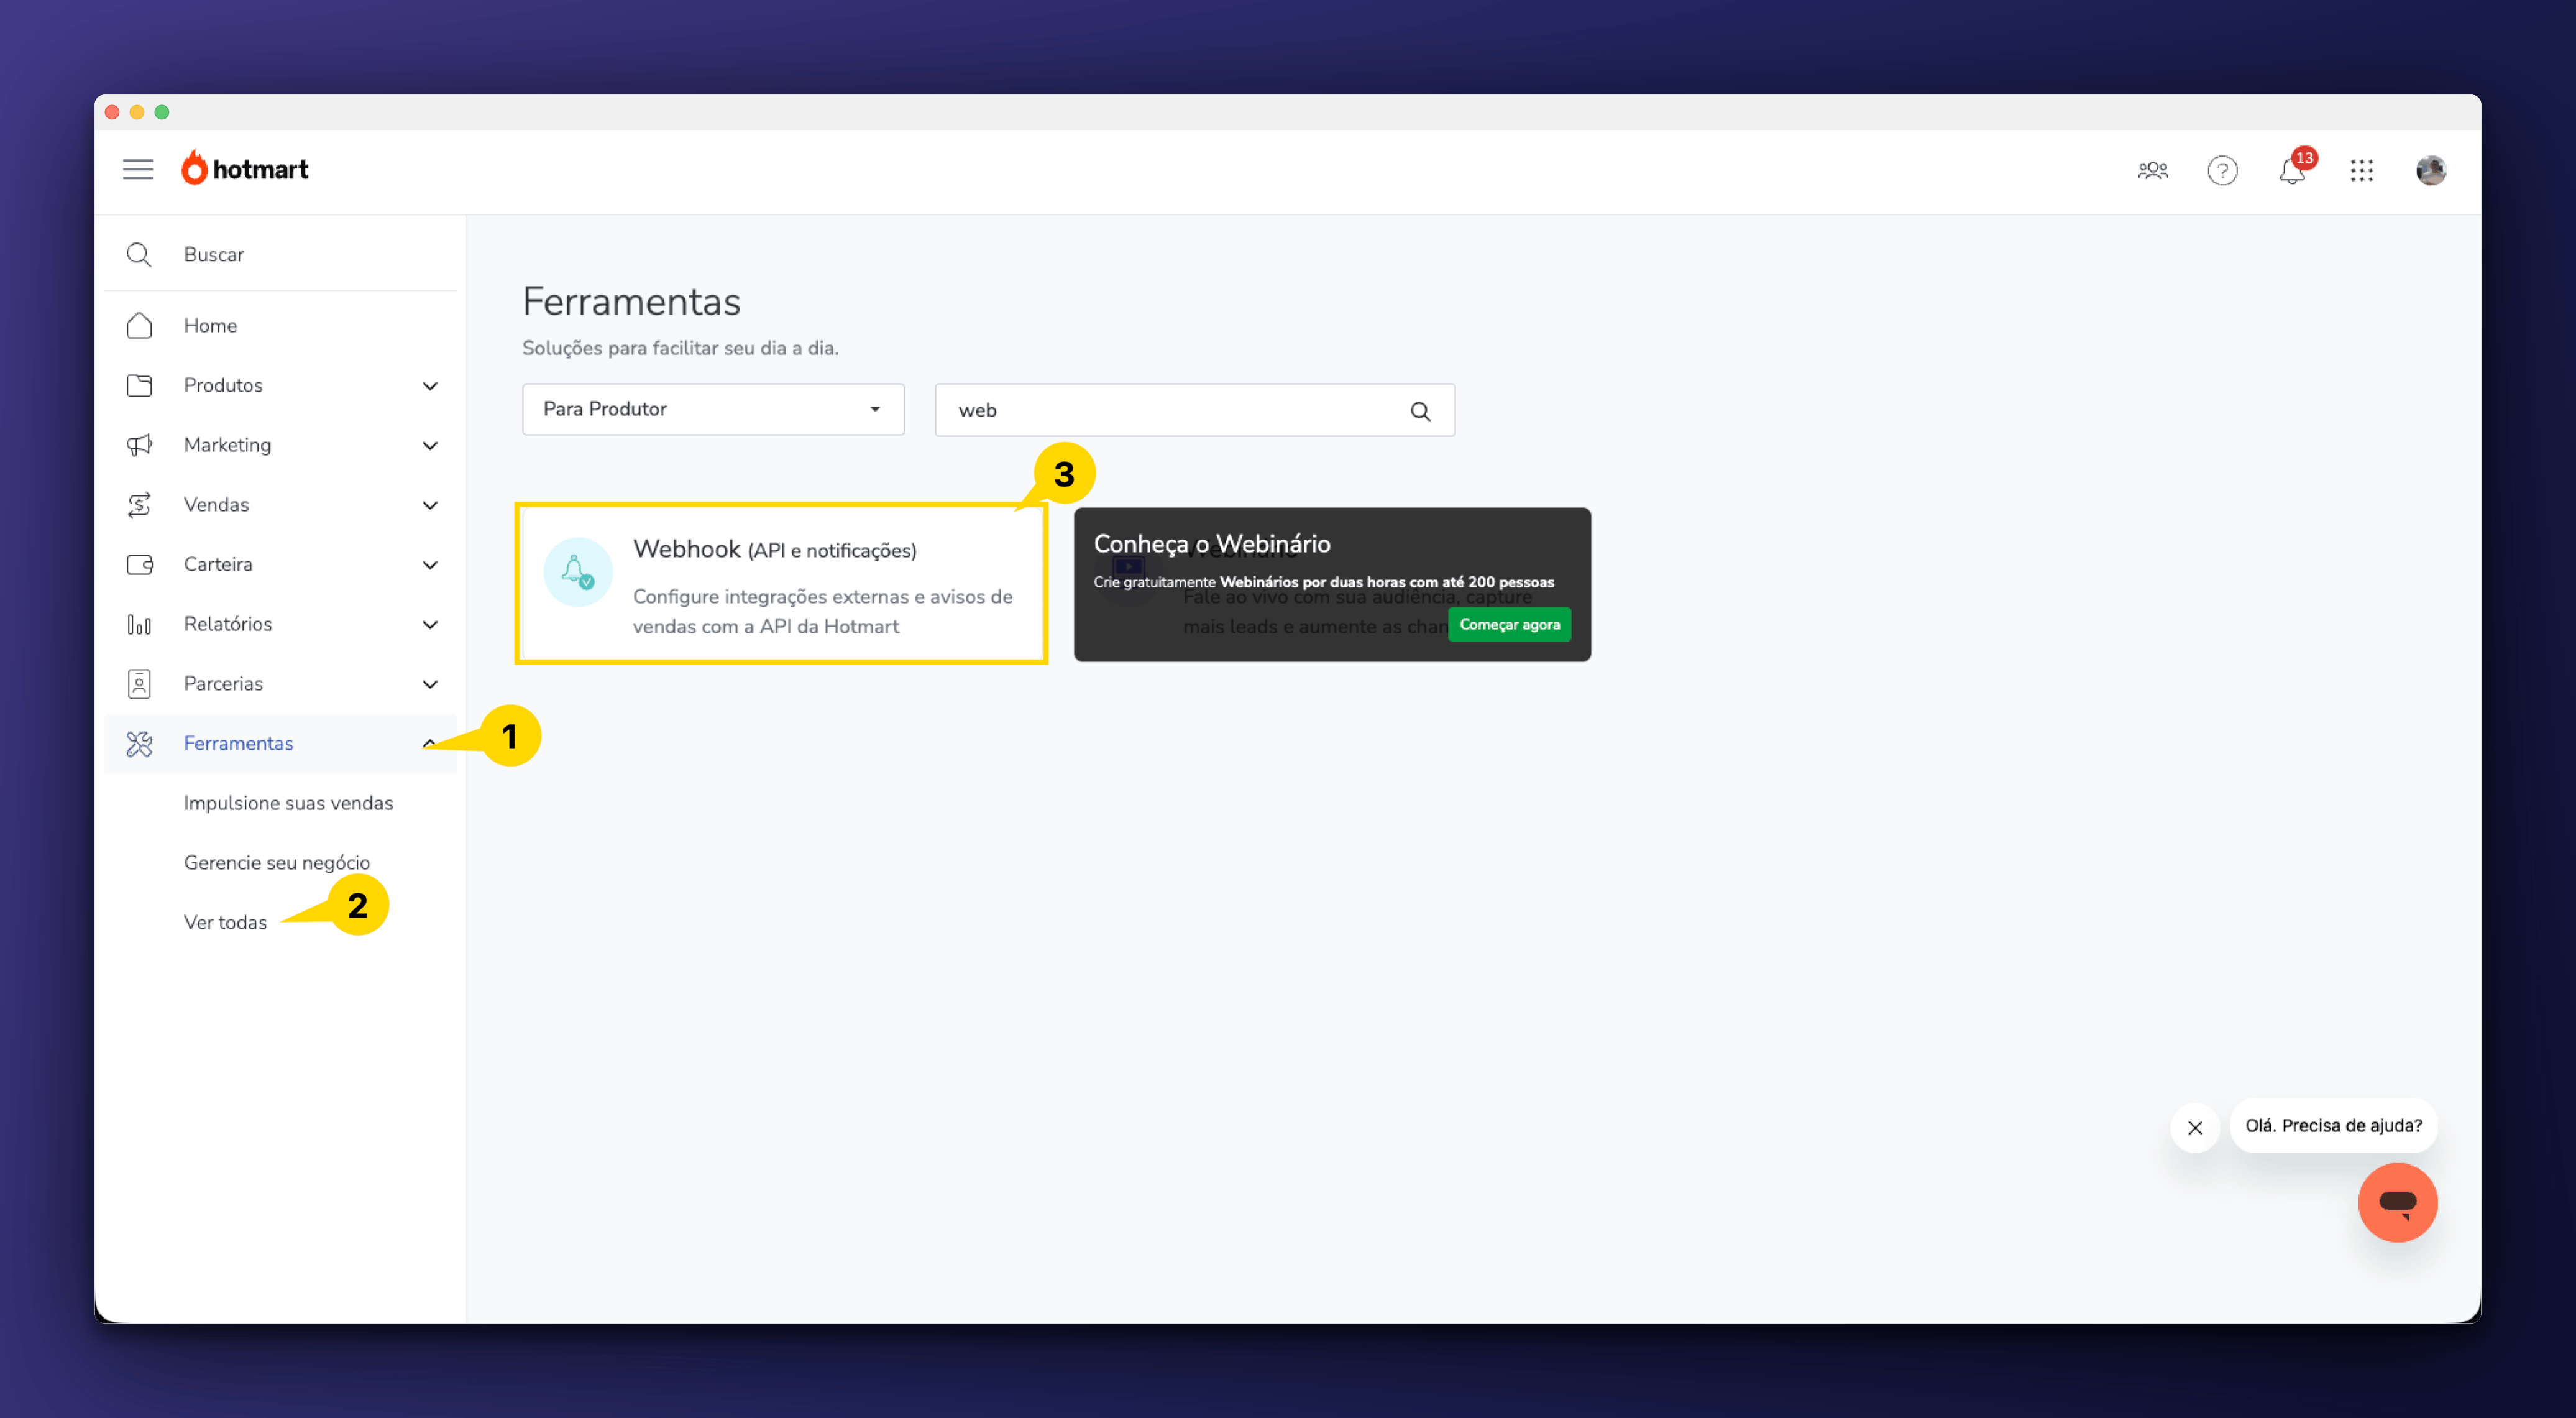
Task: Expand the Marketing chevron
Action: (430, 446)
